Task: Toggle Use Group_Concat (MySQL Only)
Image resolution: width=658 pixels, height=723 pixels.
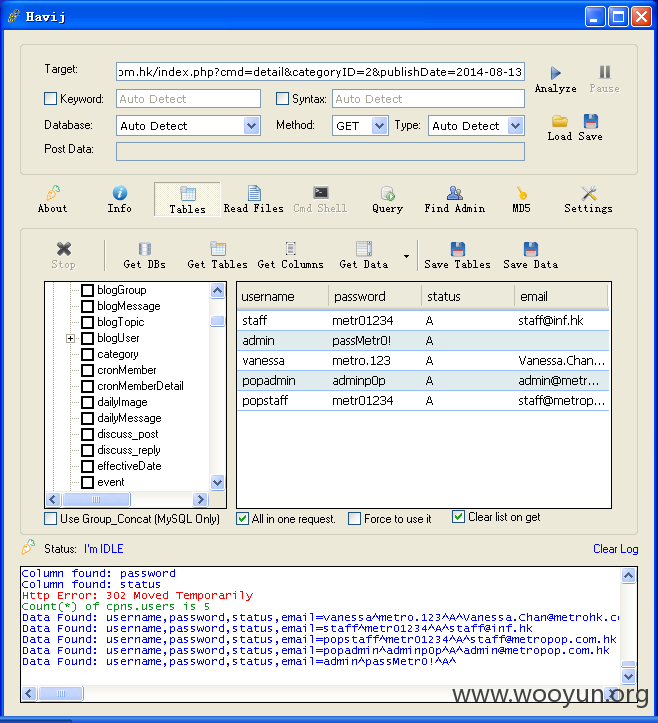Action: tap(50, 519)
